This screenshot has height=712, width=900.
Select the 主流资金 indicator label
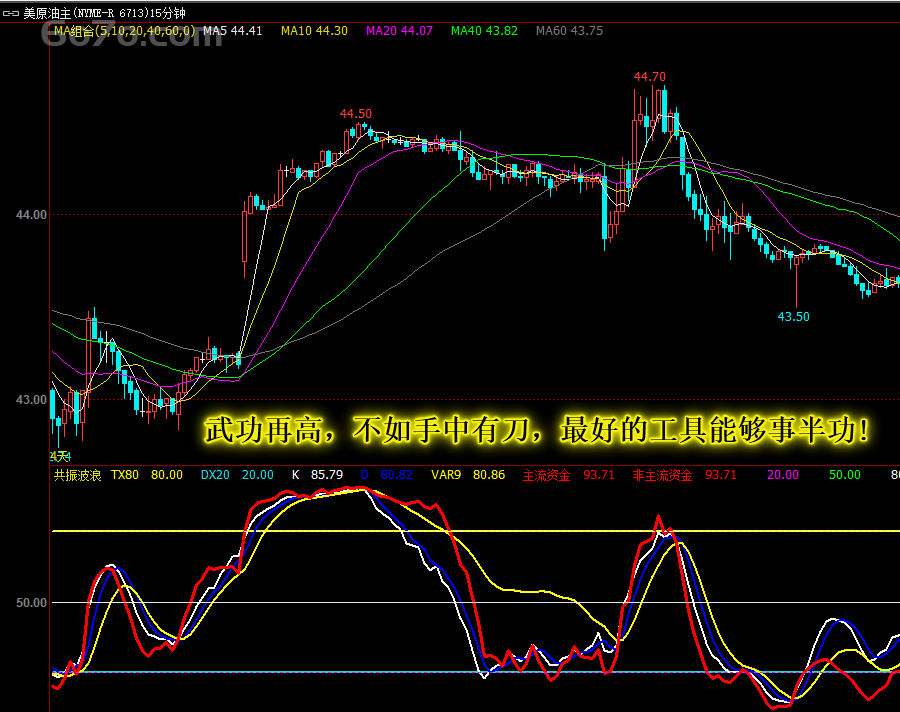click(547, 476)
